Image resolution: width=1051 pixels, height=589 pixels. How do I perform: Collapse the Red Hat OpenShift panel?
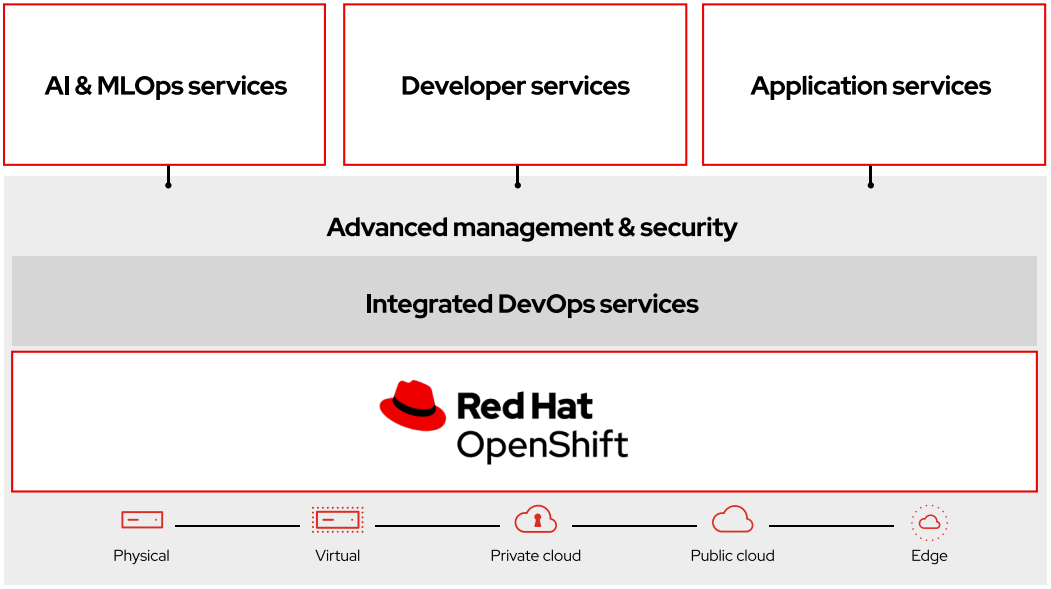(525, 420)
